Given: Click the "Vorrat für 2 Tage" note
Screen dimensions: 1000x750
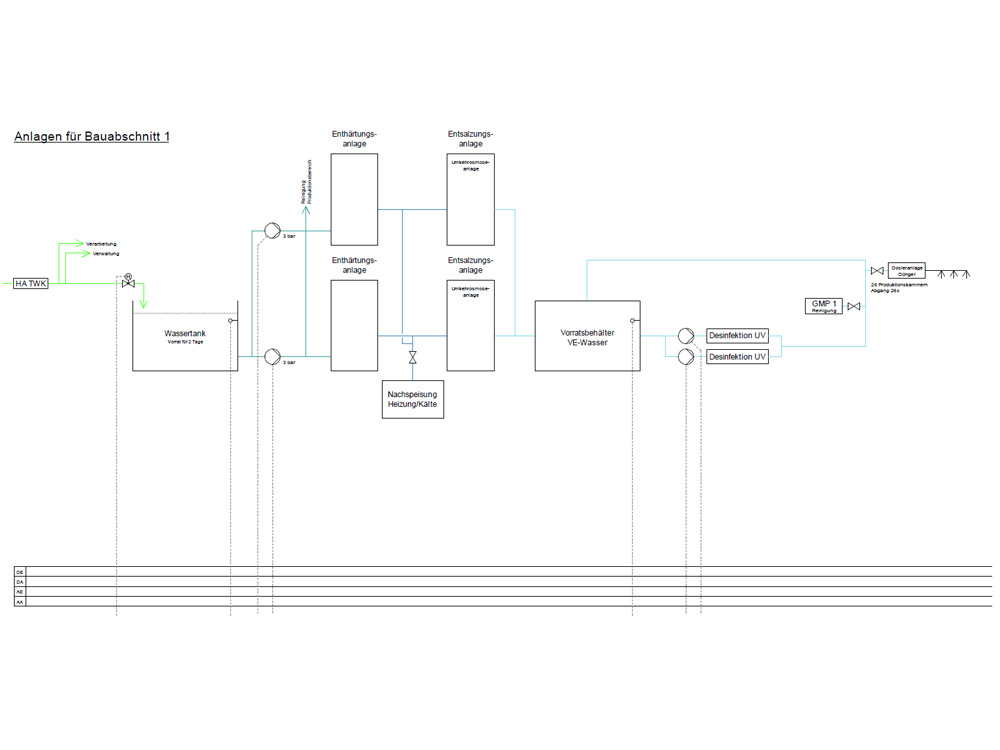Looking at the screenshot, I should (x=185, y=342).
